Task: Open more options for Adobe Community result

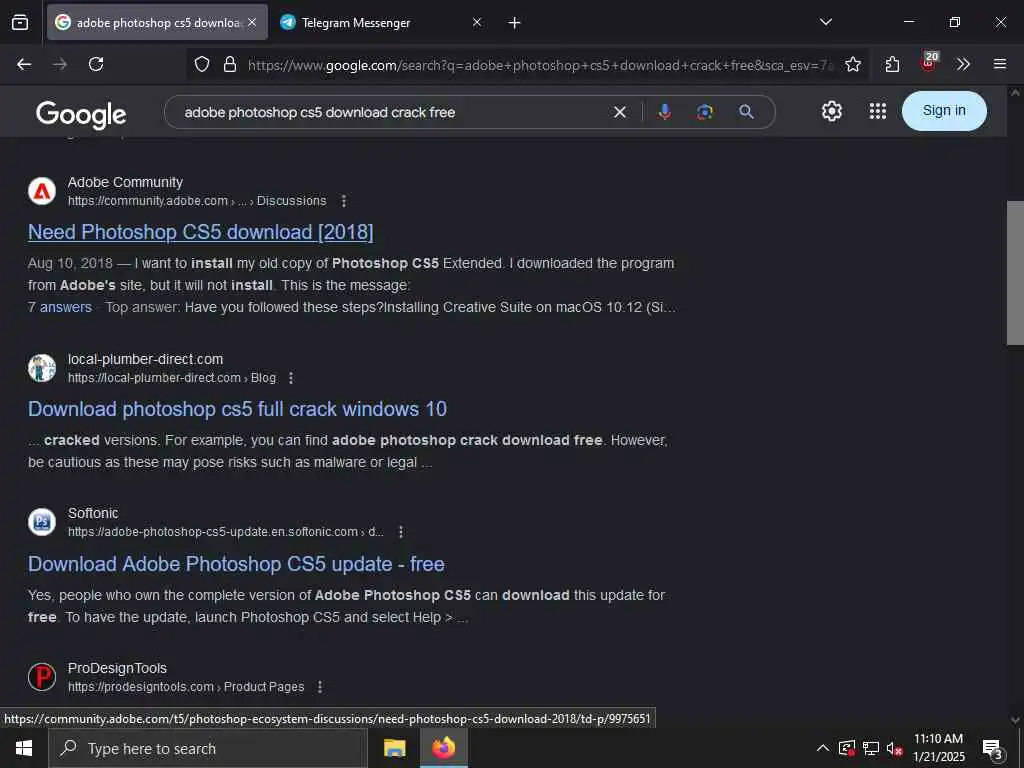Action: (x=344, y=201)
